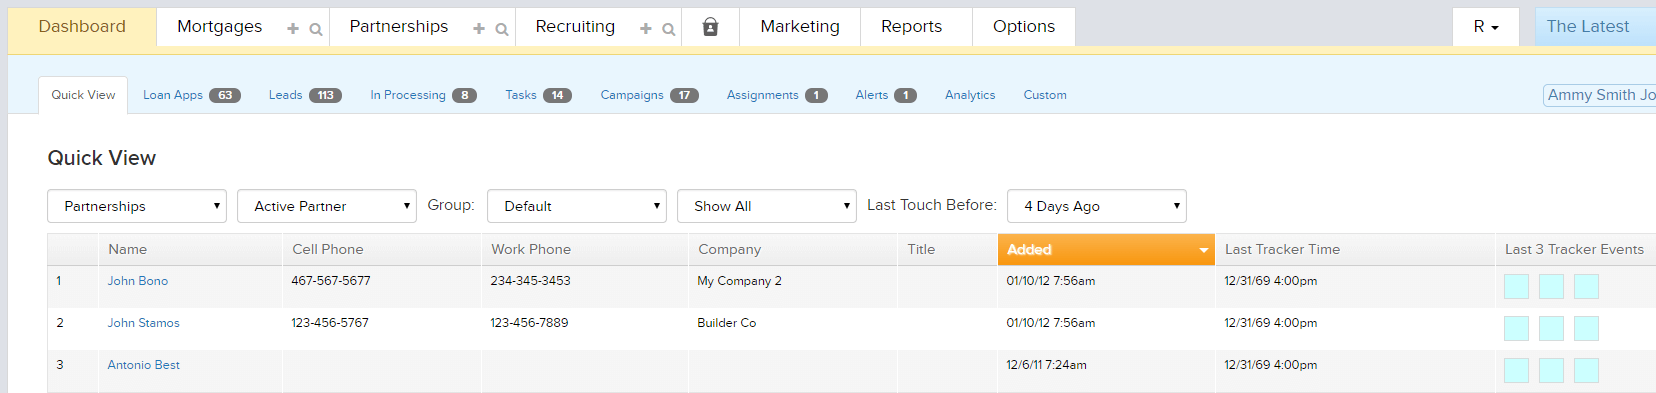Viewport: 1656px width, 393px height.
Task: Click the plus icon next to Mortgages
Action: click(293, 29)
